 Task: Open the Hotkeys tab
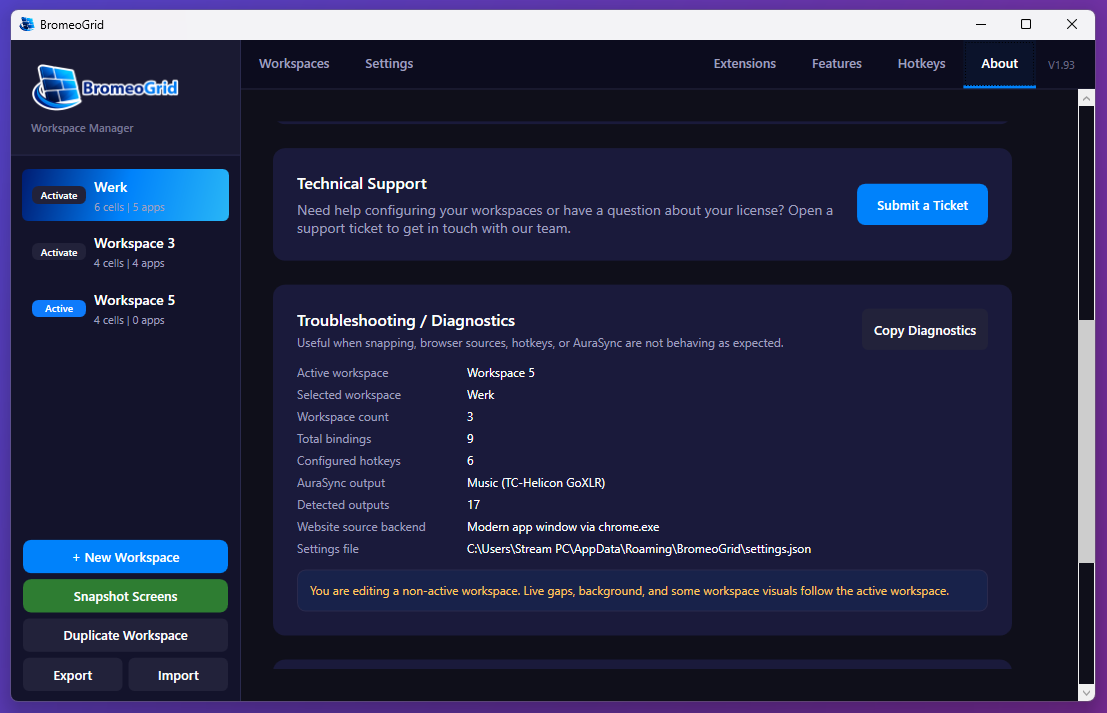pyautogui.click(x=921, y=64)
